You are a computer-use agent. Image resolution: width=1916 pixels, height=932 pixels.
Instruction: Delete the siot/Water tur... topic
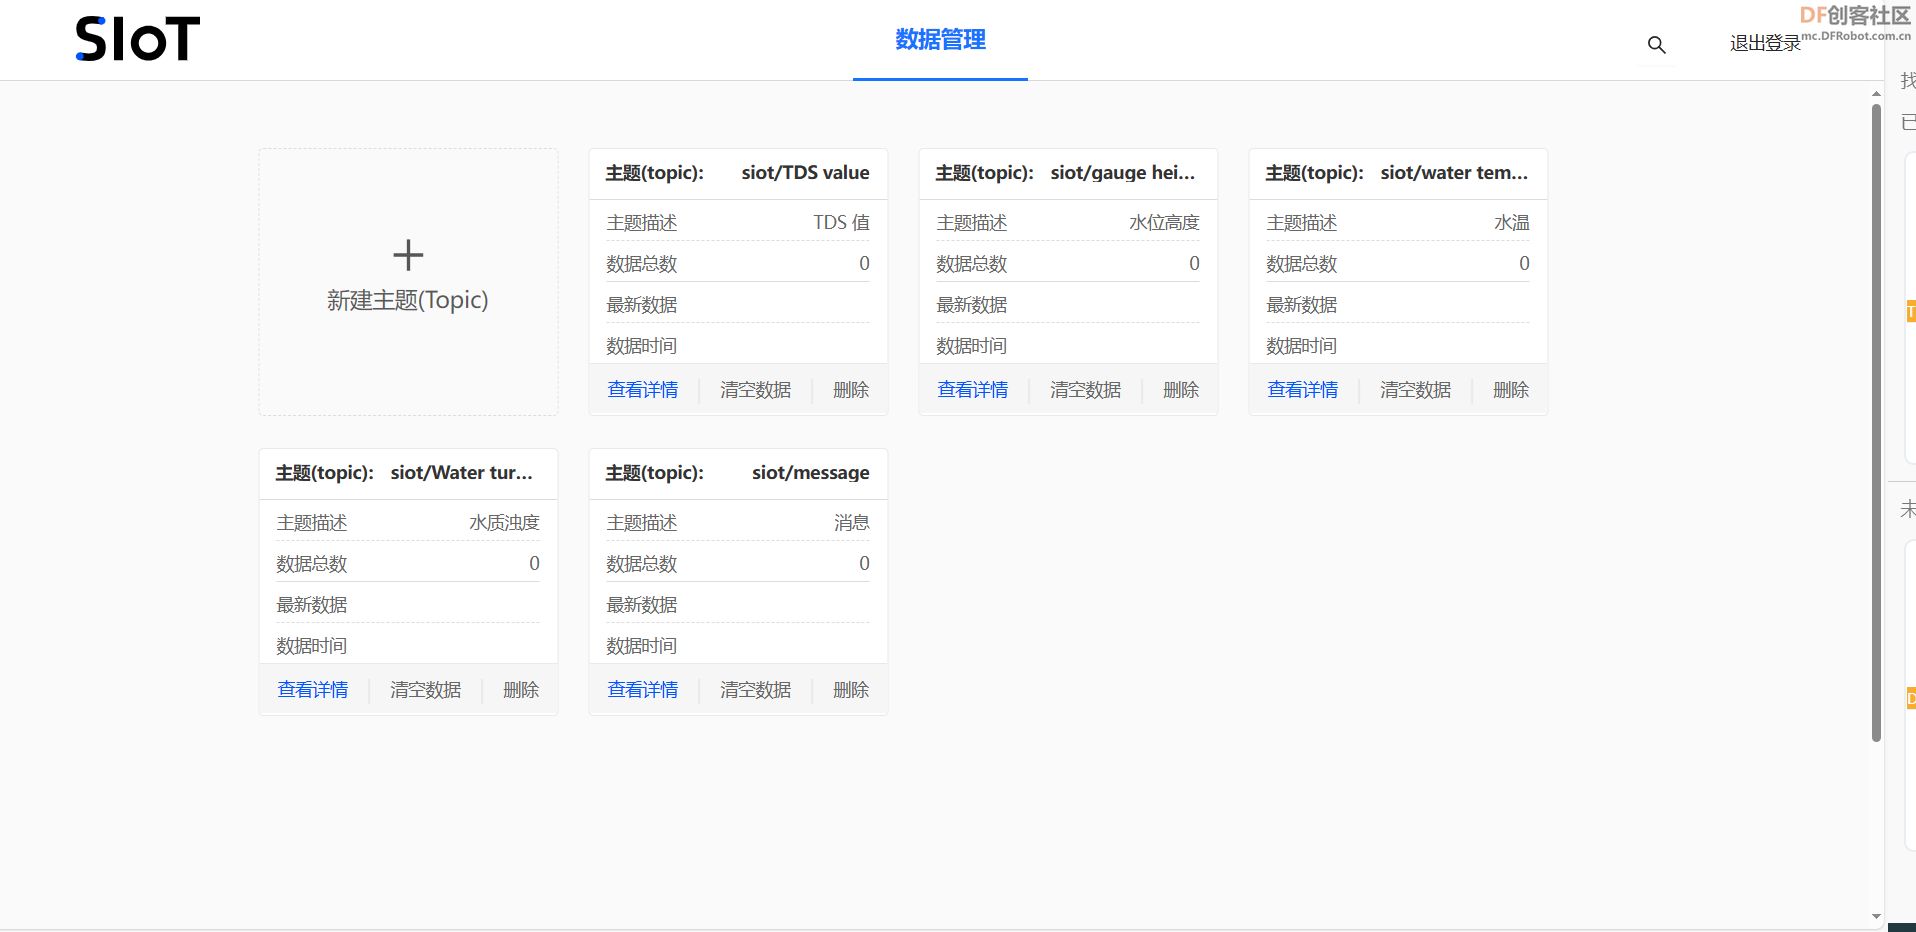pyautogui.click(x=521, y=690)
